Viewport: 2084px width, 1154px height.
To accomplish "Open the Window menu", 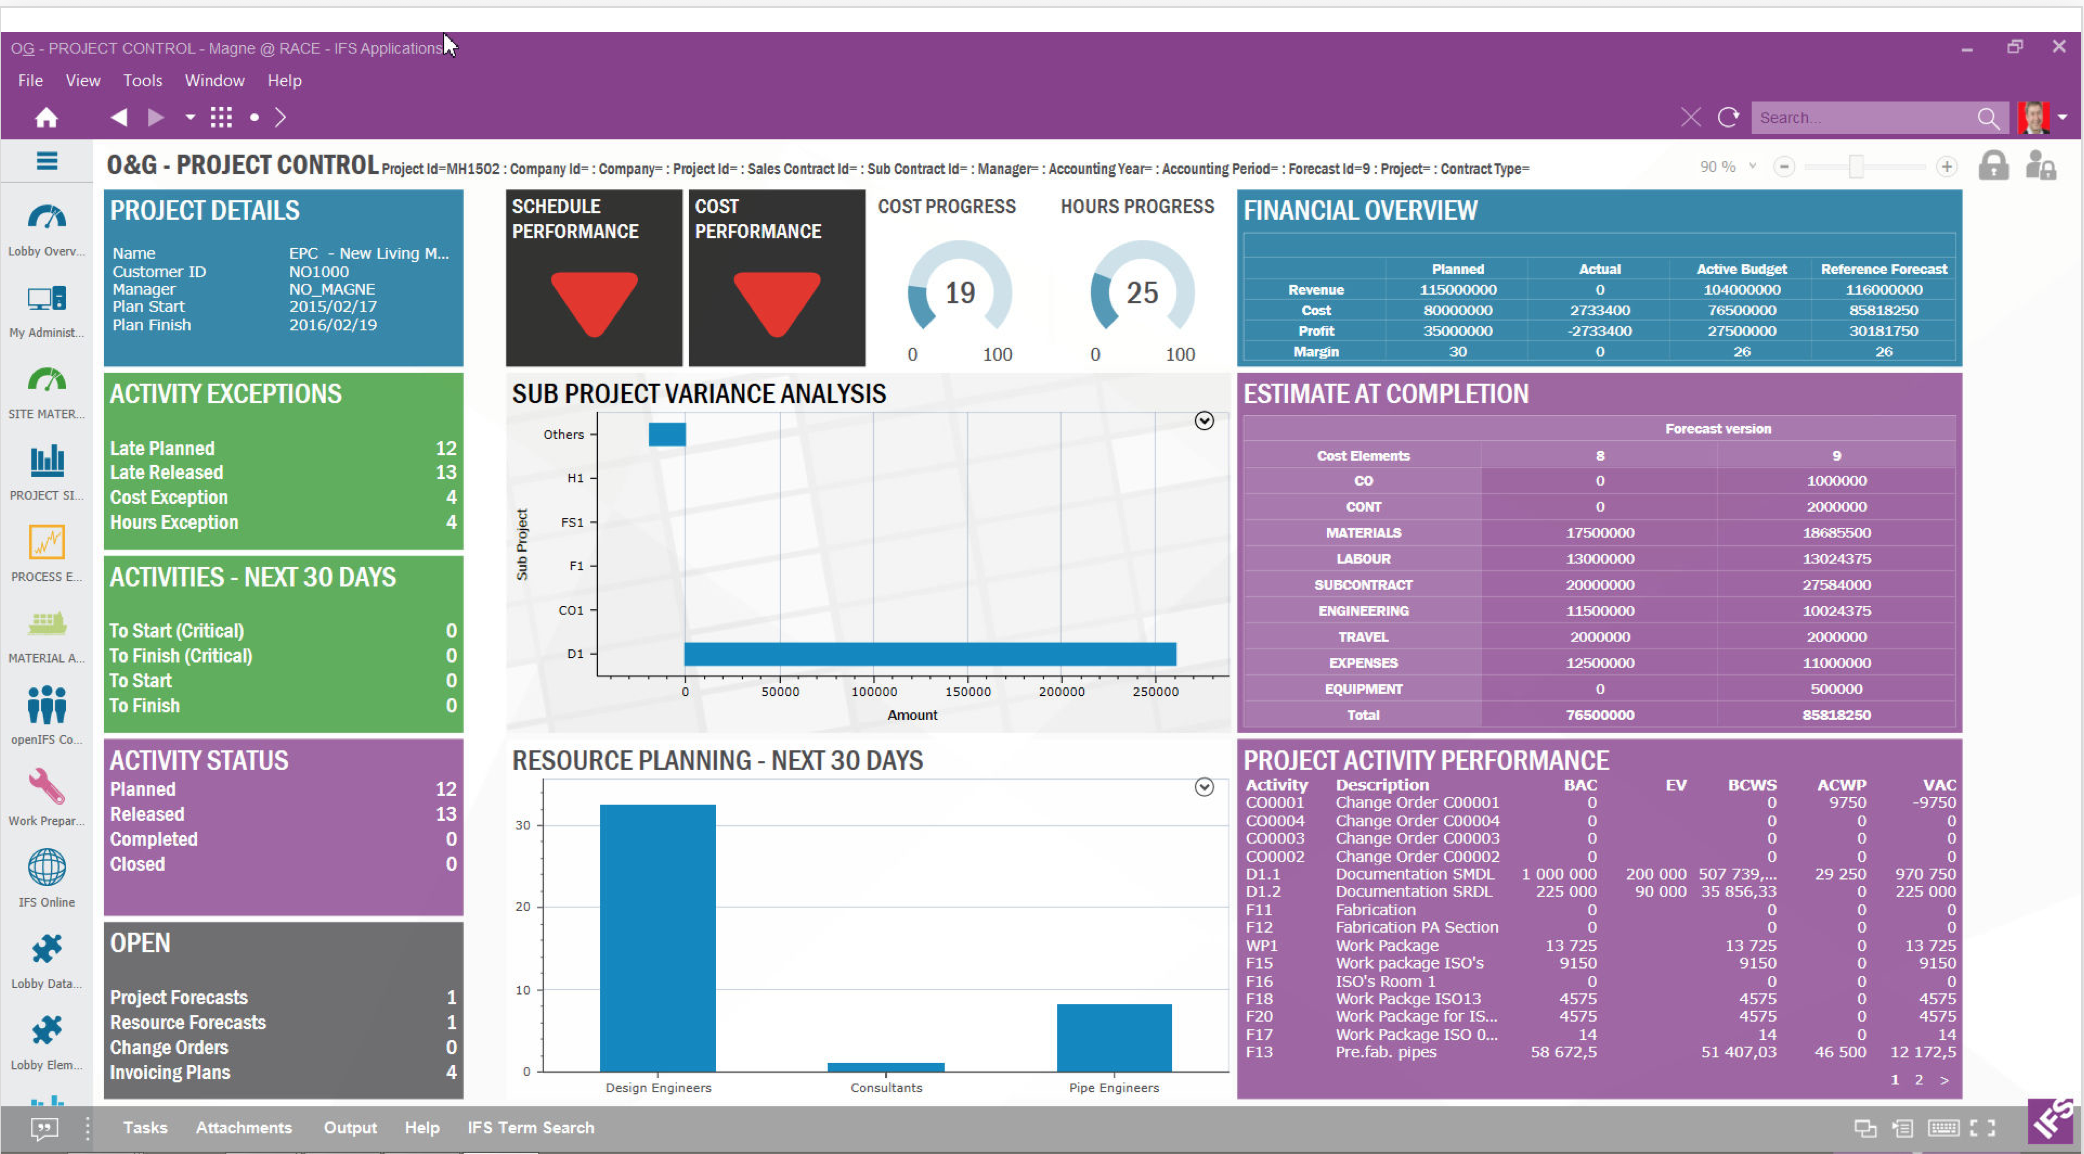I will [x=214, y=81].
